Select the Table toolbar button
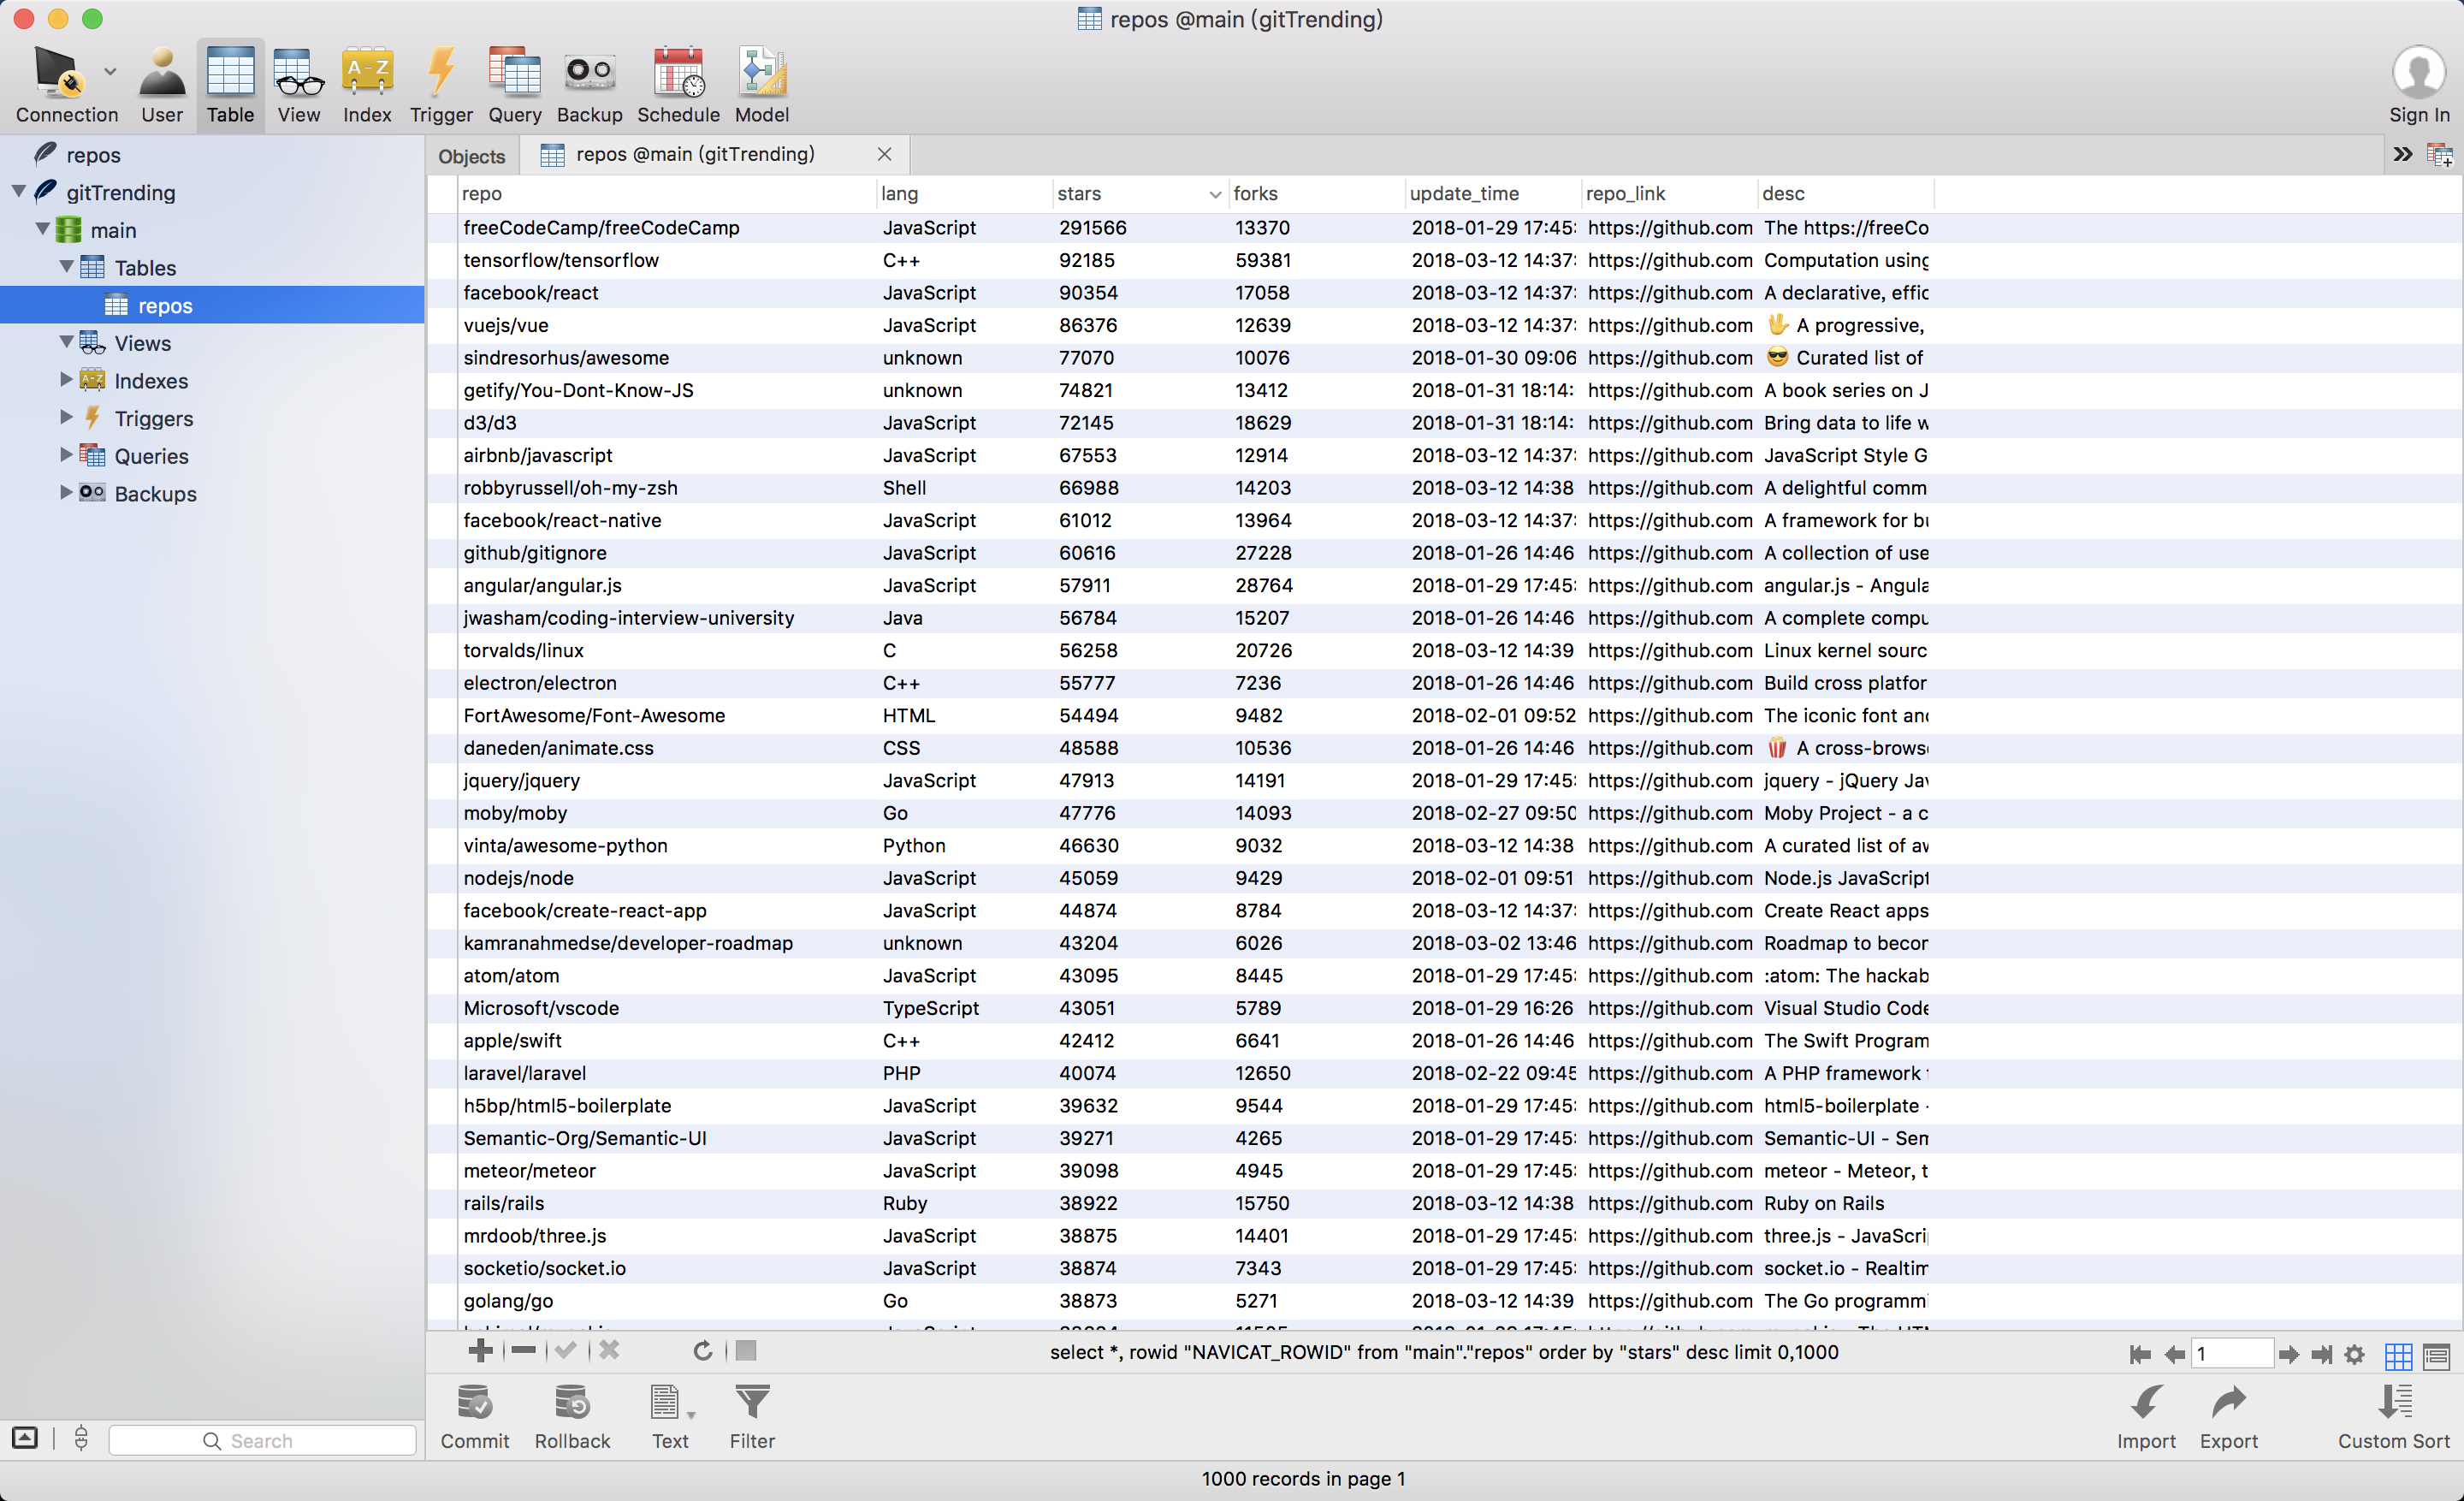The width and height of the screenshot is (2464, 1501). pyautogui.click(x=230, y=84)
